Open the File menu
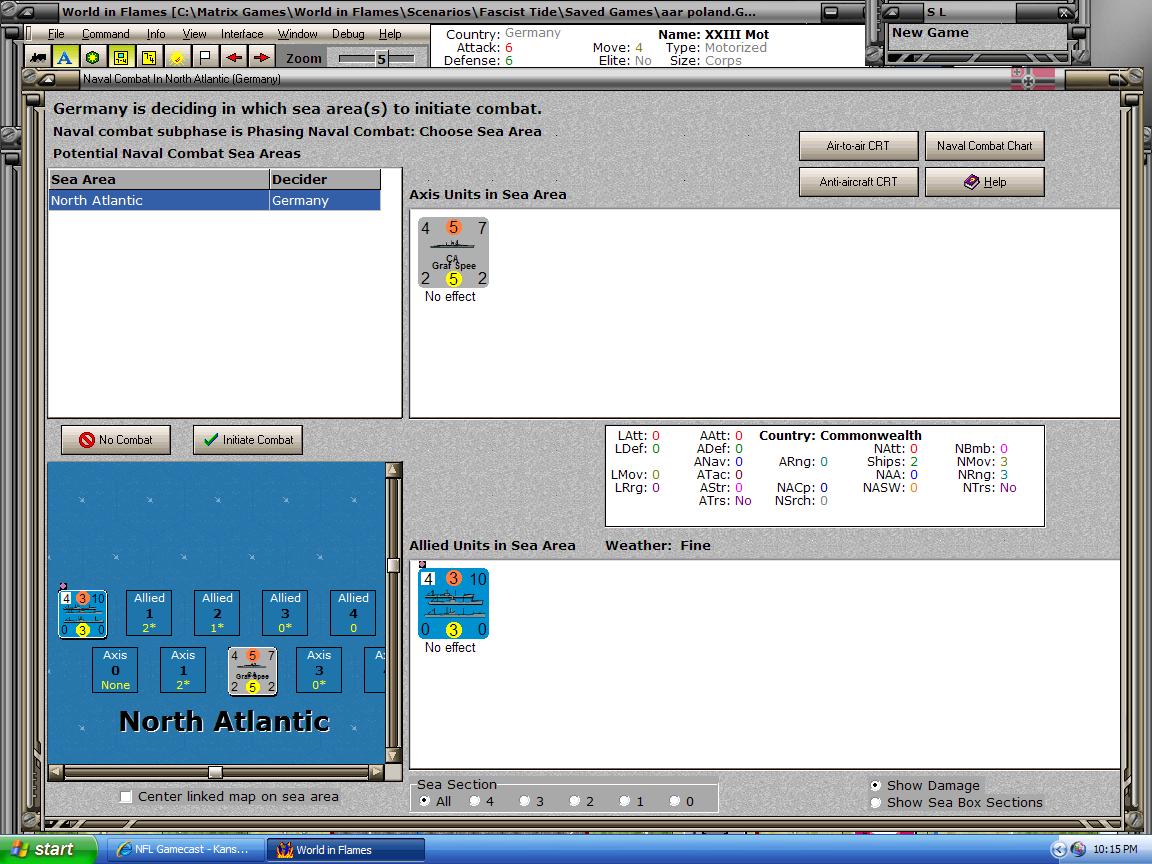Screen dimensions: 1152x864 tap(56, 34)
